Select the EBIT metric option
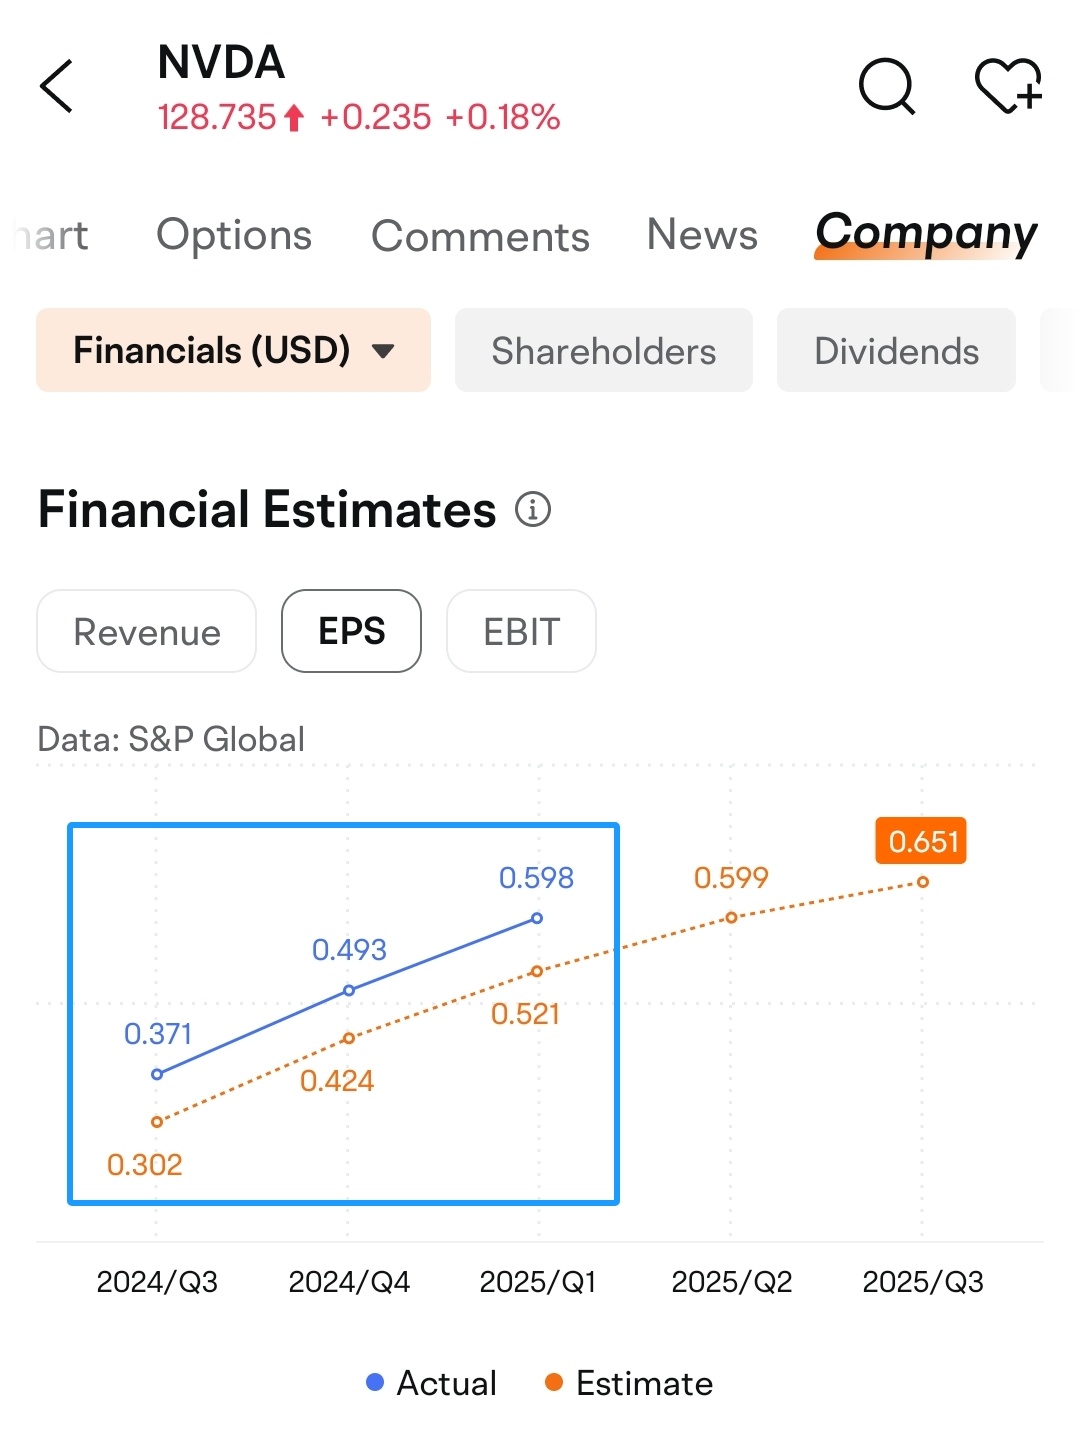The height and width of the screenshot is (1430, 1080). click(521, 631)
